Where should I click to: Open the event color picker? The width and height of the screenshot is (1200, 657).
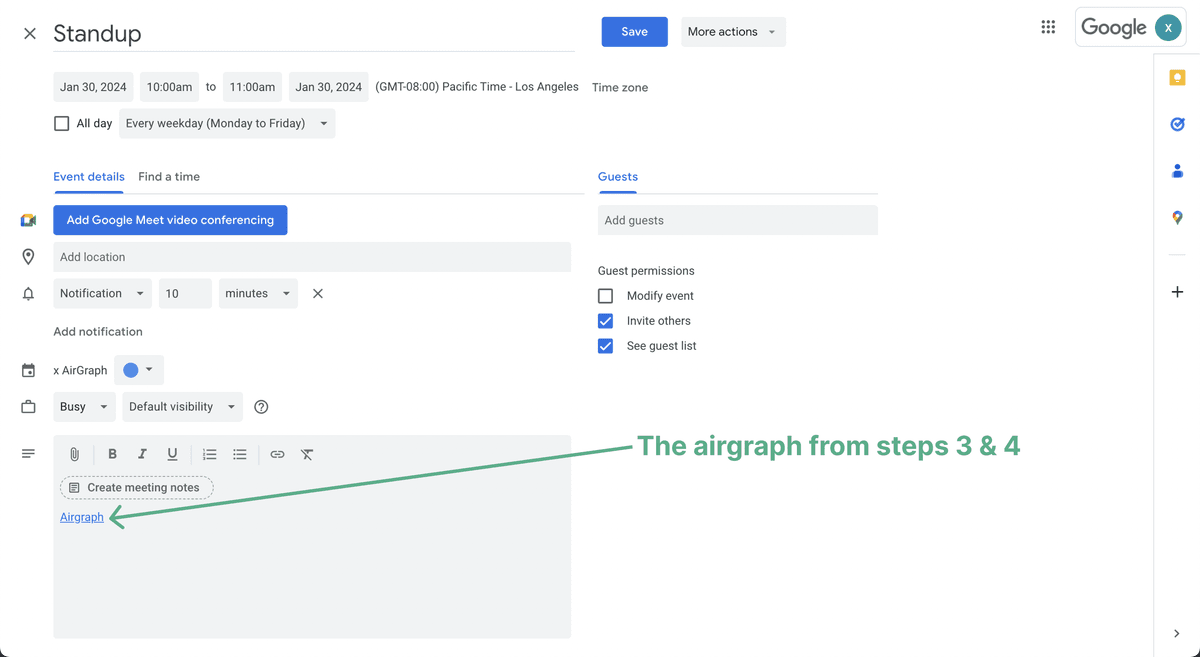coord(139,370)
